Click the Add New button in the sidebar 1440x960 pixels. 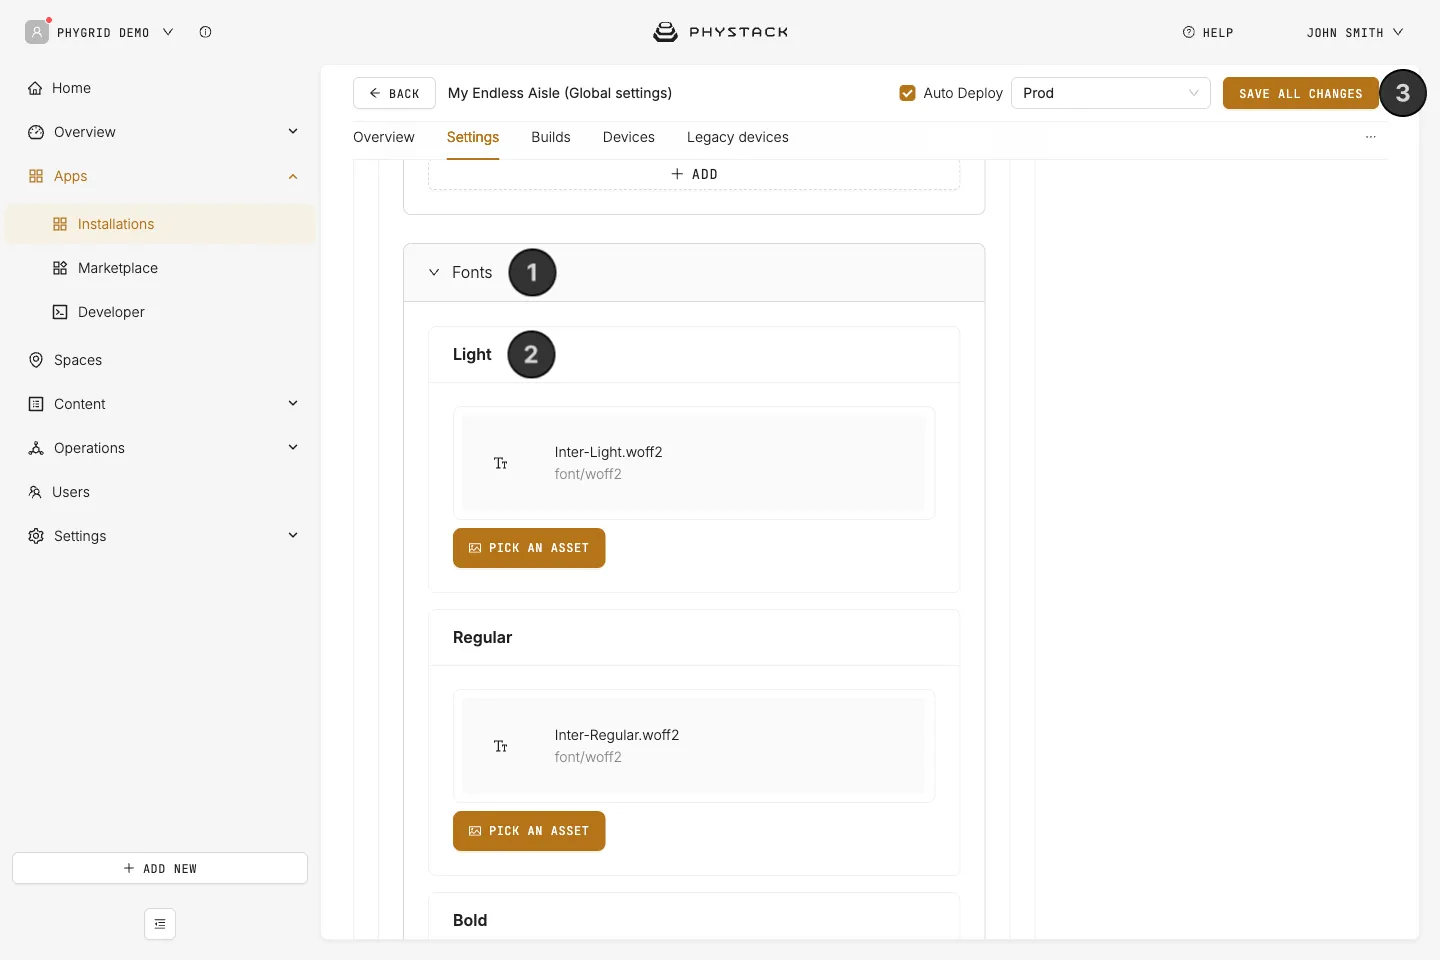(160, 868)
